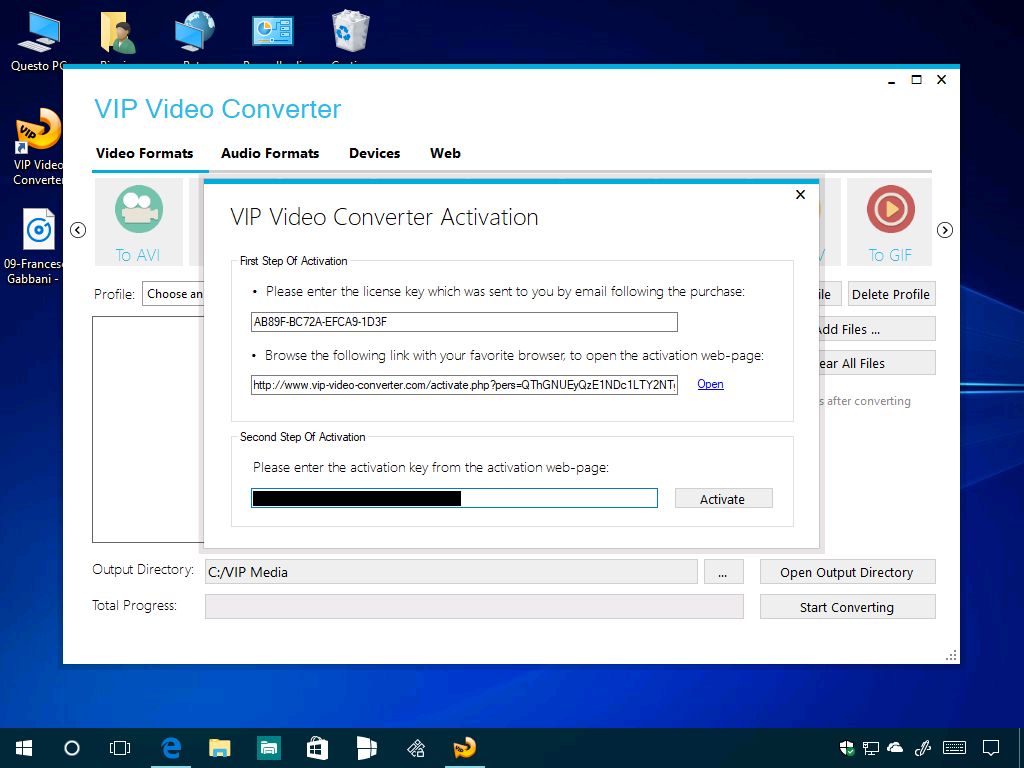The image size is (1024, 768).
Task: Select the user folder icon on the desktop
Action: point(118,33)
